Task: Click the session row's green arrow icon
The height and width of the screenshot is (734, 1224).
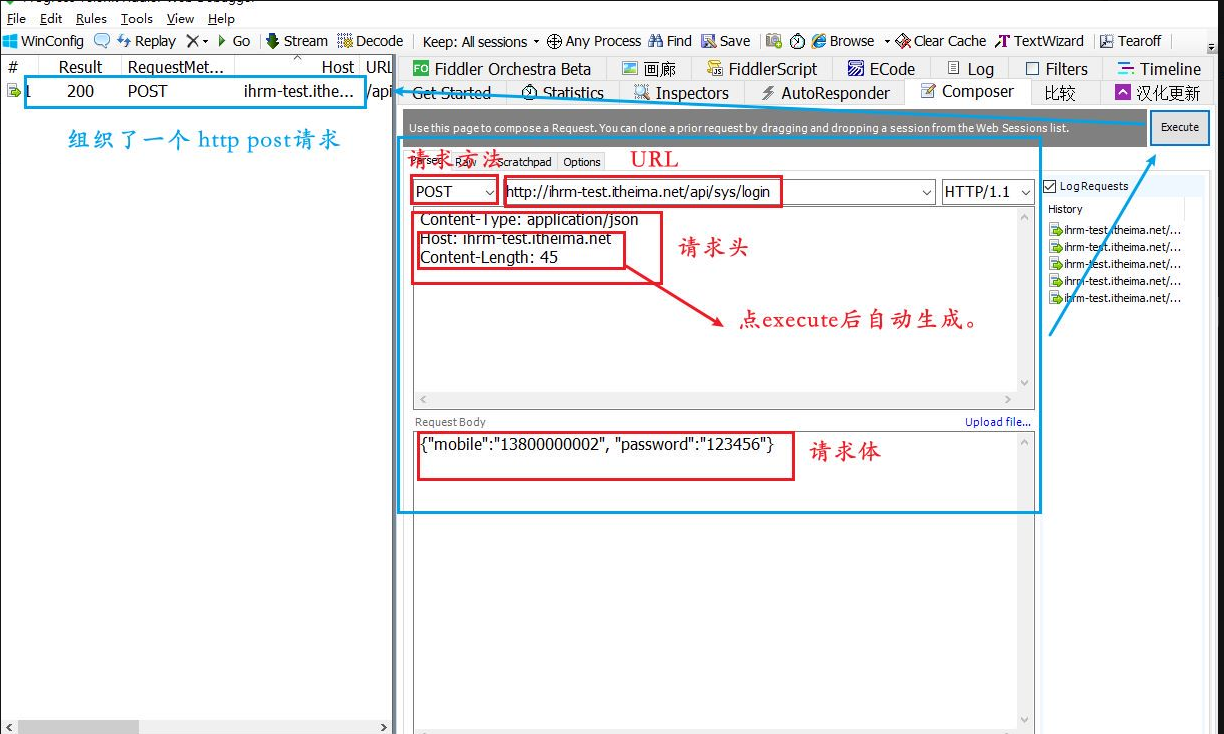Action: 14,91
